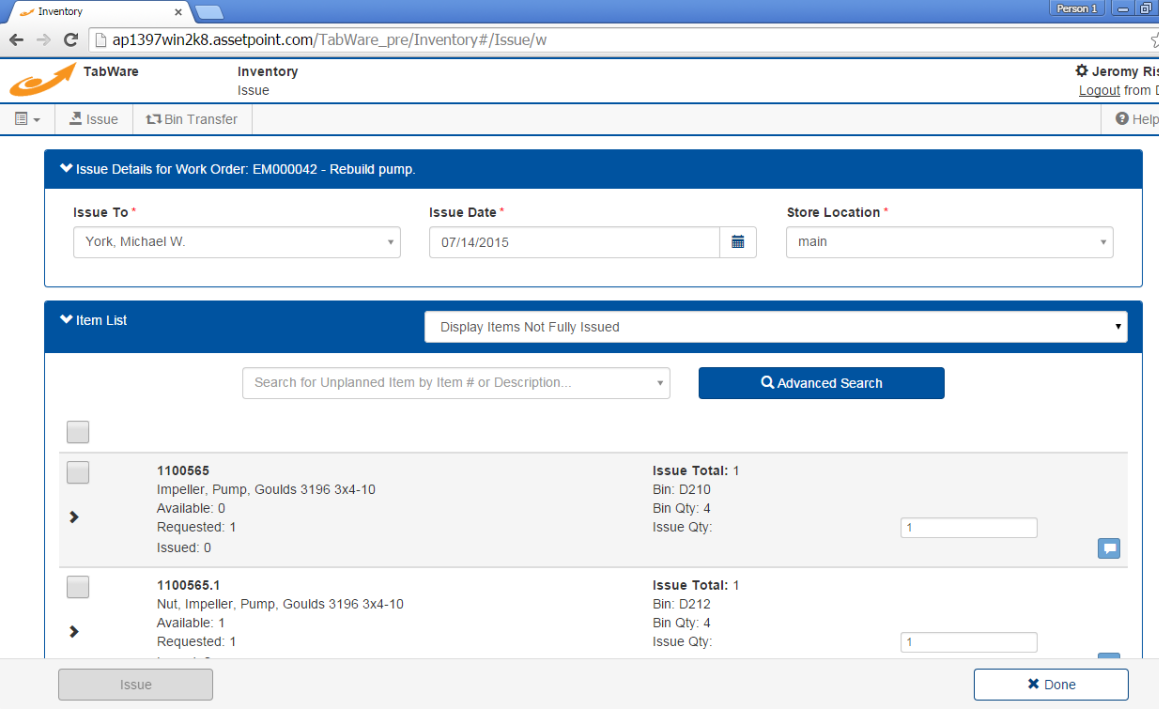
Task: Click the Bin Transfer toolbar icon
Action: [x=191, y=118]
